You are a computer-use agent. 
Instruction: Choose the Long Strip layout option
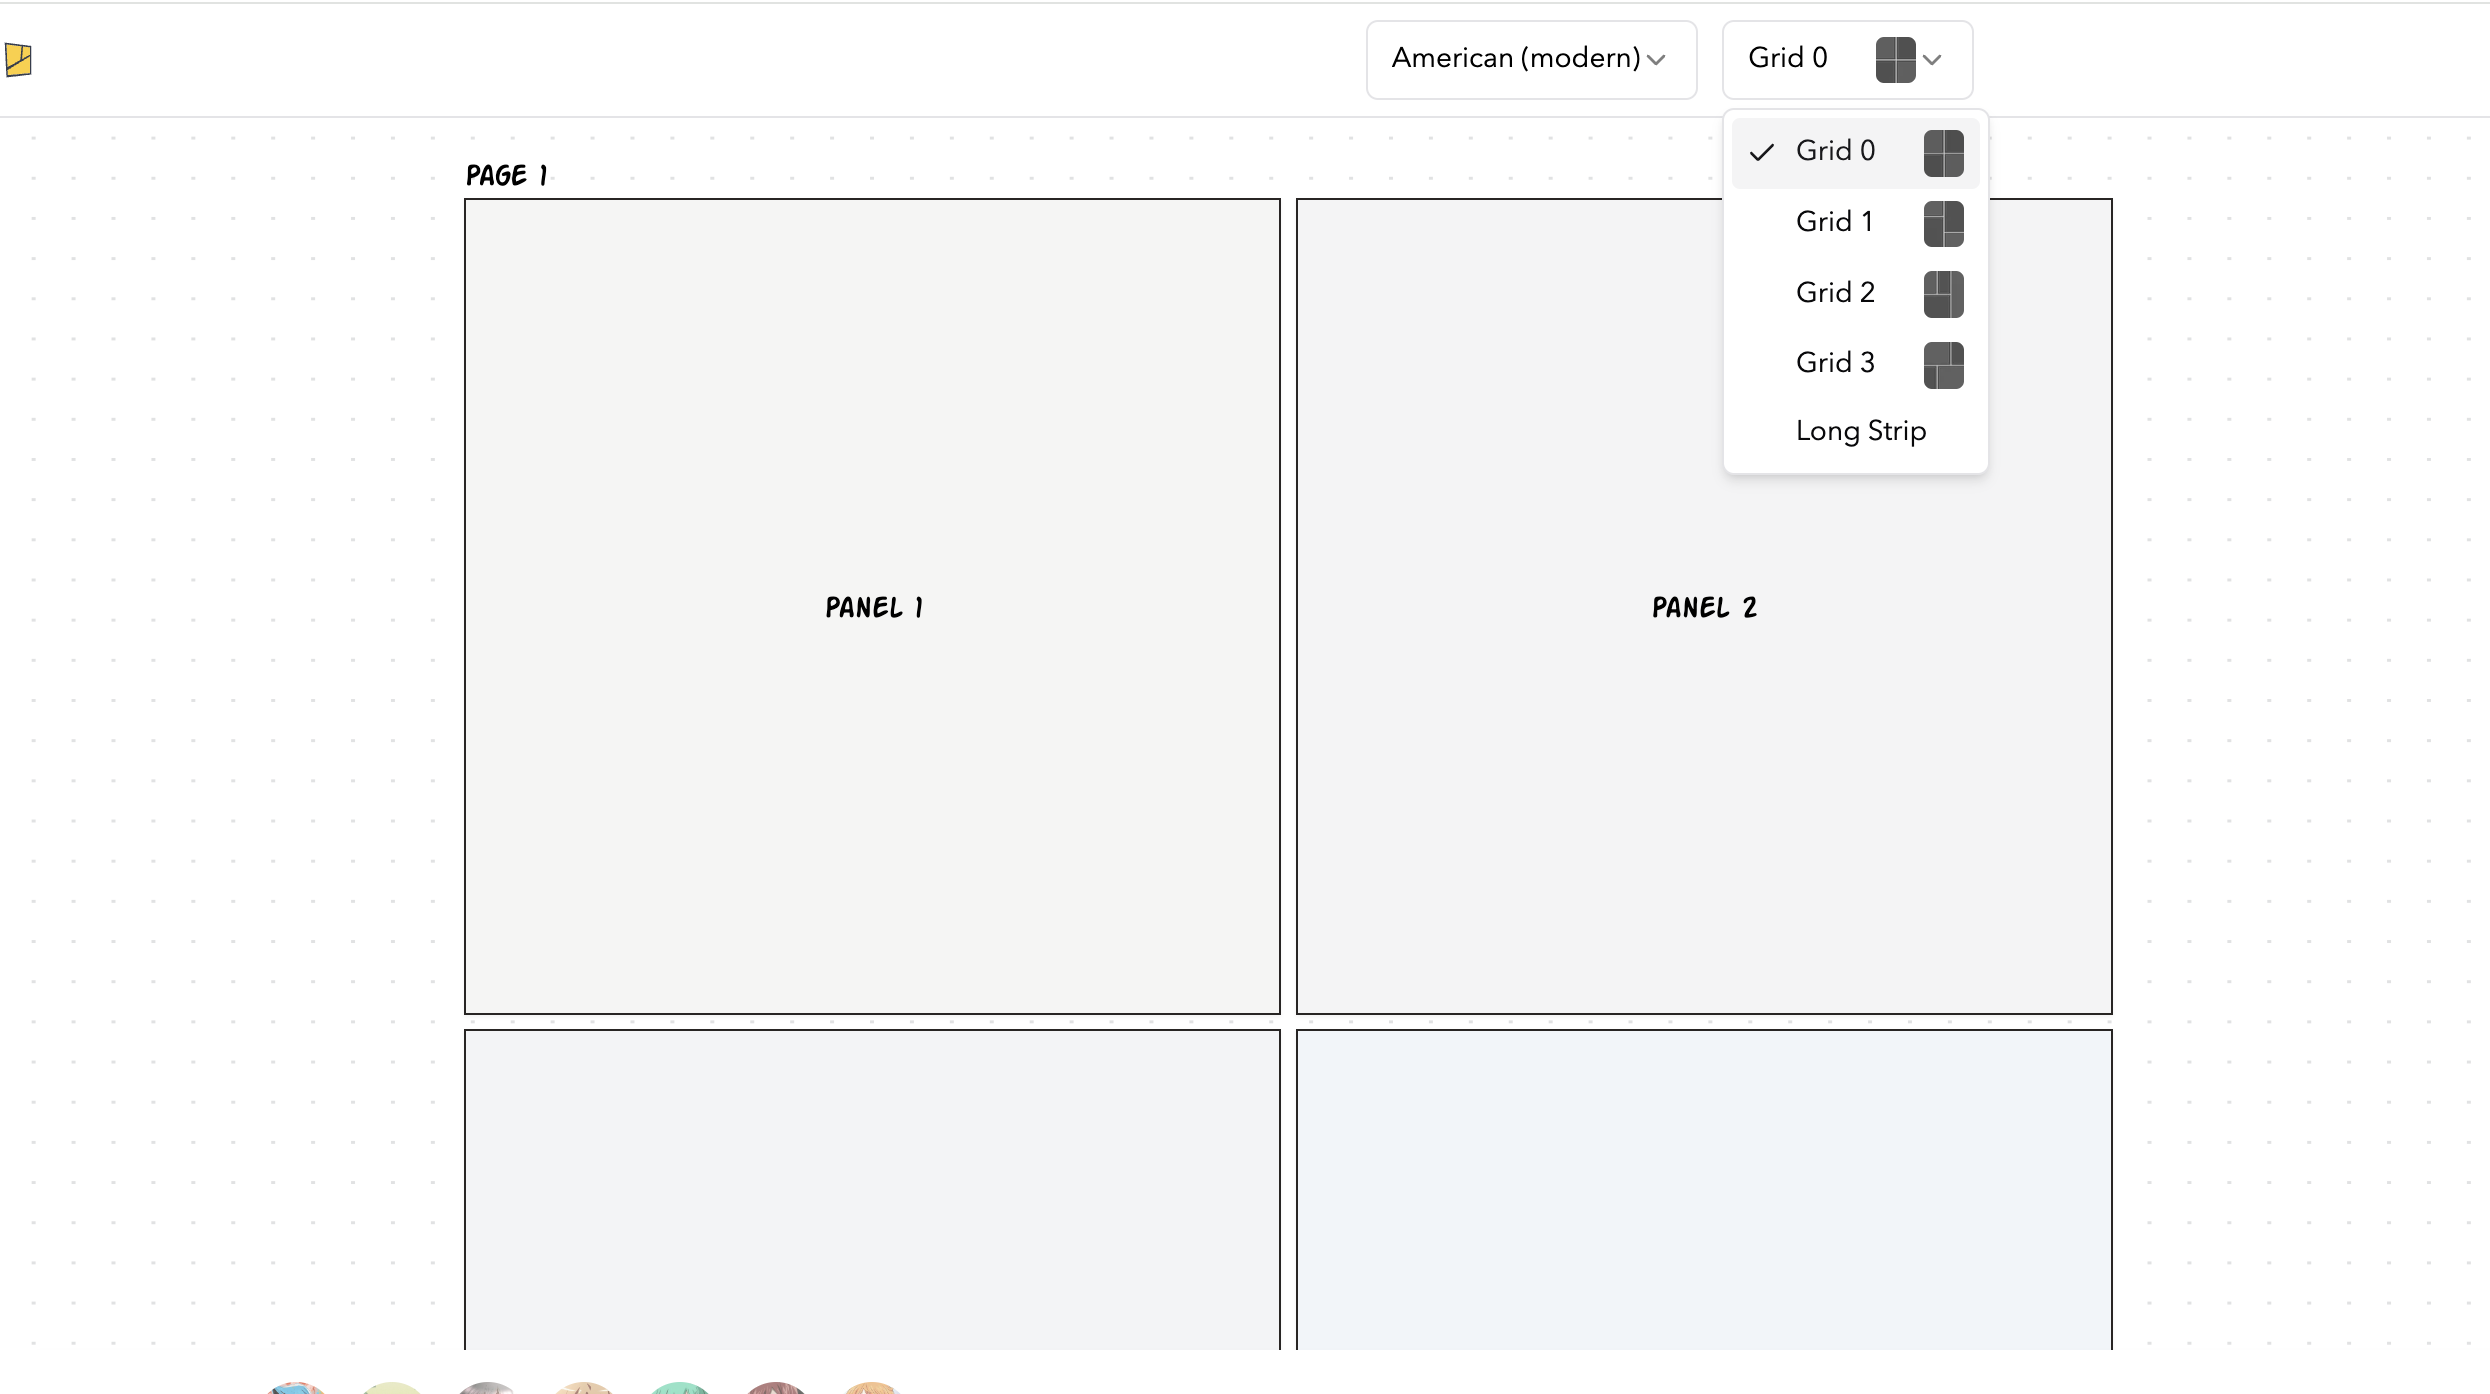pos(1860,431)
